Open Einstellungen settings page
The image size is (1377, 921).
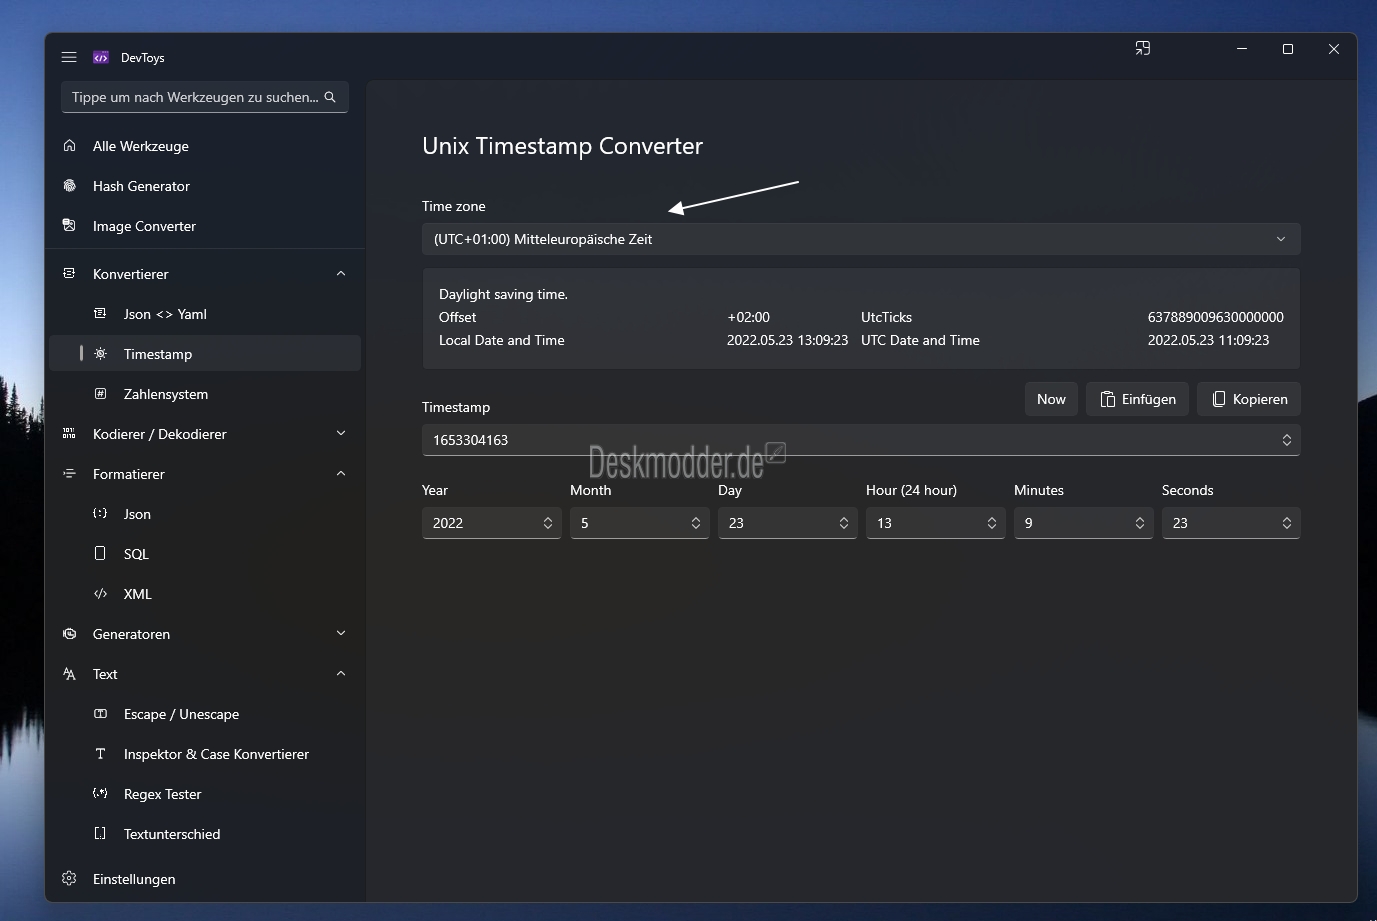click(x=205, y=879)
